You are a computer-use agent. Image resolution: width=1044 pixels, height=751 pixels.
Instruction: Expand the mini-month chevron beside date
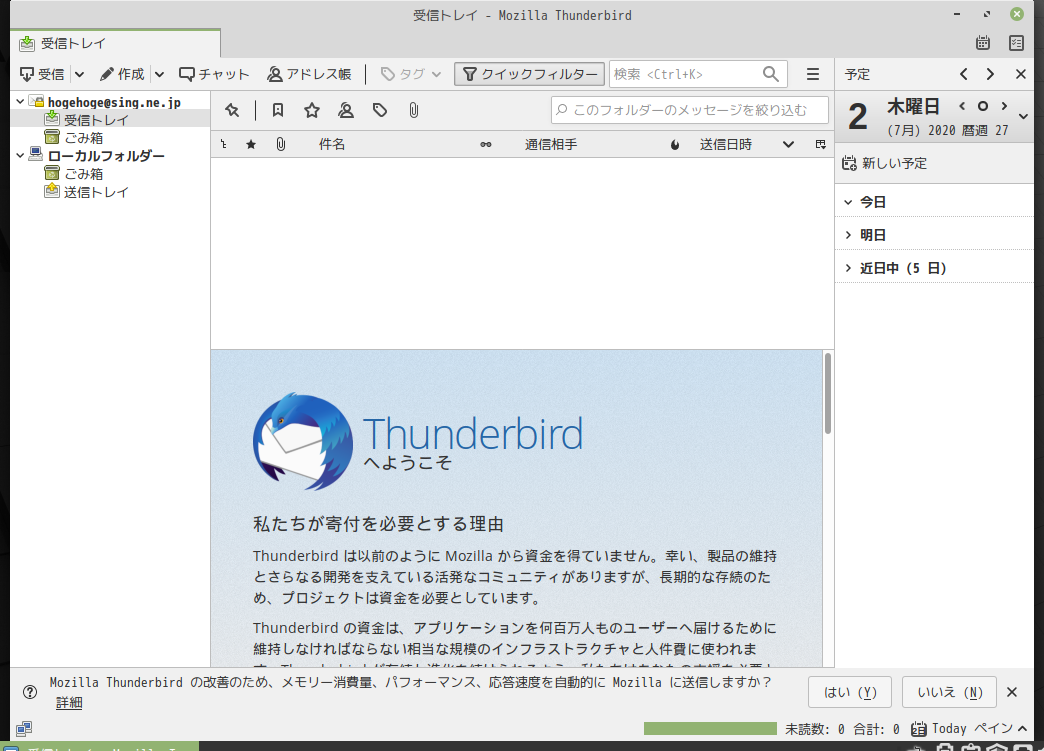click(x=1024, y=117)
